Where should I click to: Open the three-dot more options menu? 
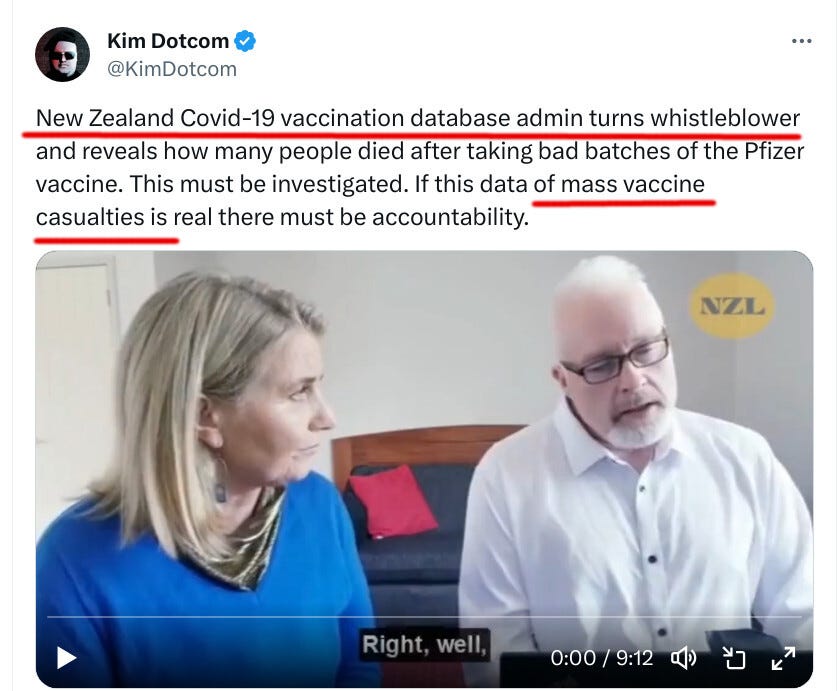coord(802,41)
